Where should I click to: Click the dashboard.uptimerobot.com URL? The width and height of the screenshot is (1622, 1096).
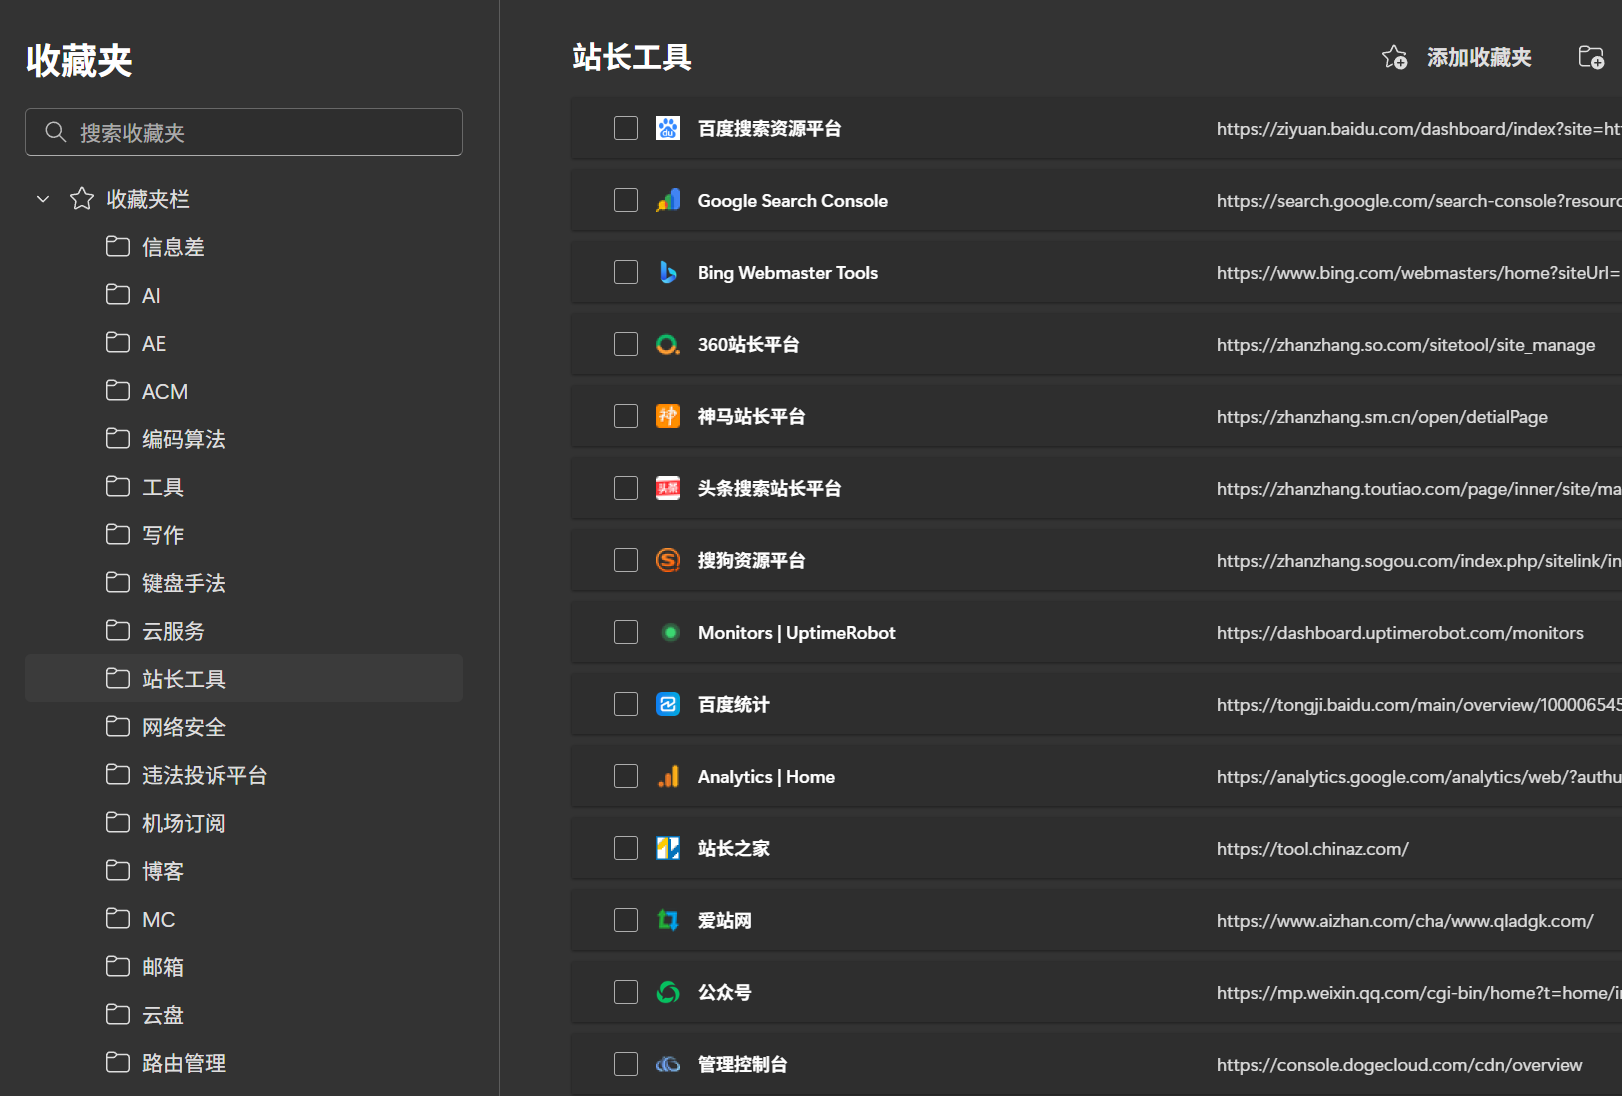(x=1400, y=633)
